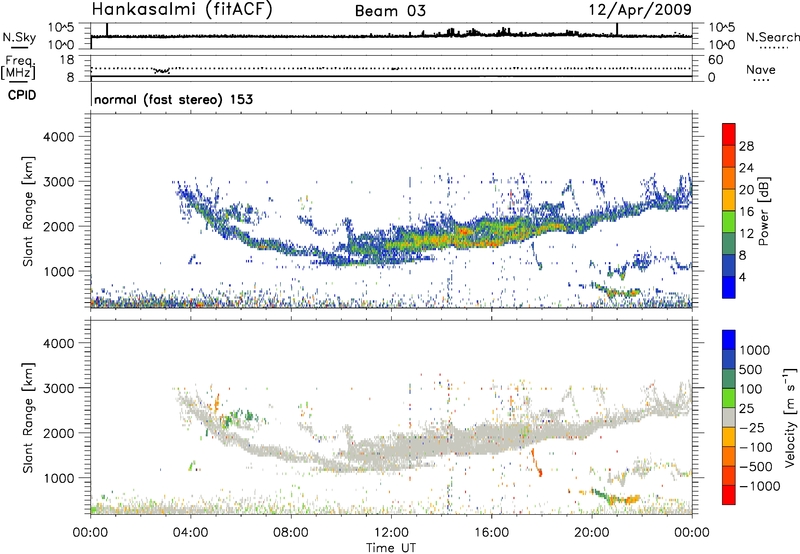The image size is (800, 554).
Task: Click the '-1000' value on the velocity color bar
Action: 760,486
